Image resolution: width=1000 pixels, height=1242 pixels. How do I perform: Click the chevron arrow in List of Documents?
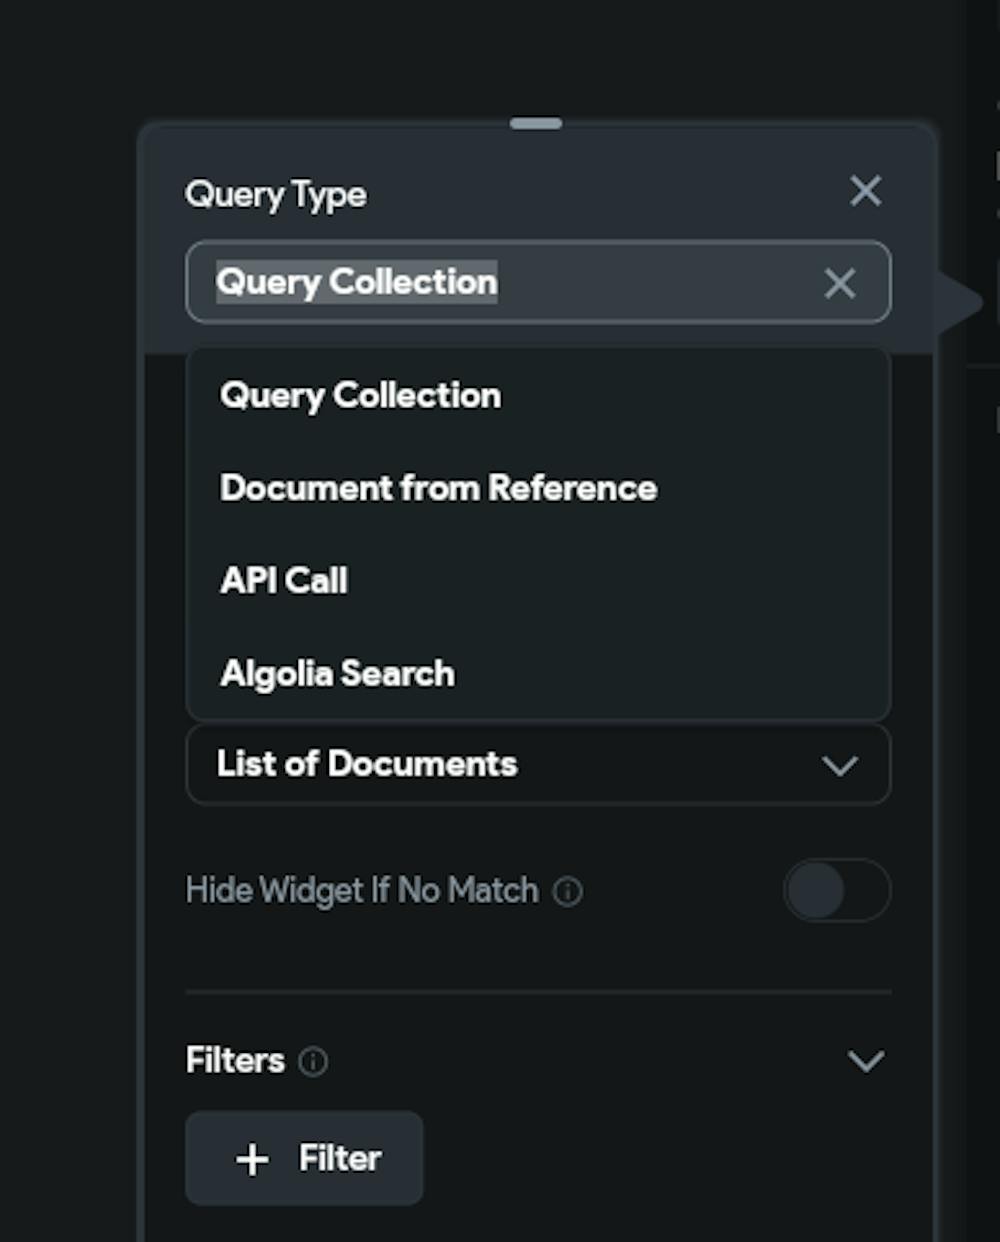click(x=839, y=766)
